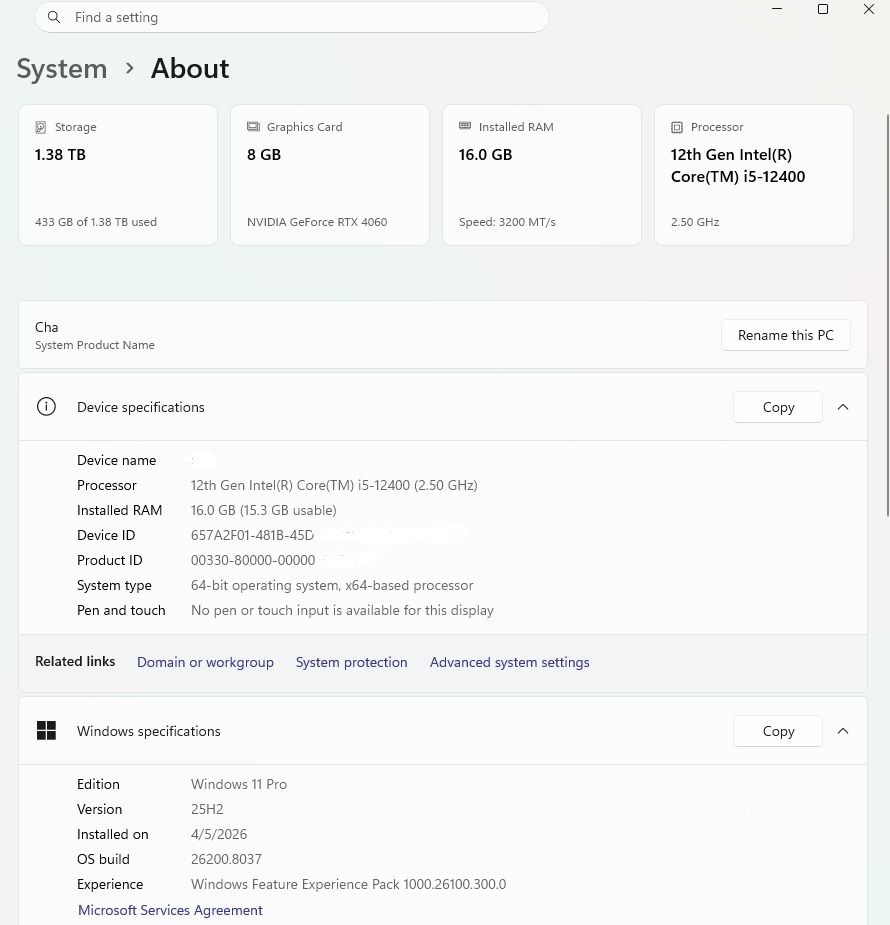Select '64-bit operating system' System type value
The width and height of the screenshot is (890, 925).
click(x=332, y=585)
